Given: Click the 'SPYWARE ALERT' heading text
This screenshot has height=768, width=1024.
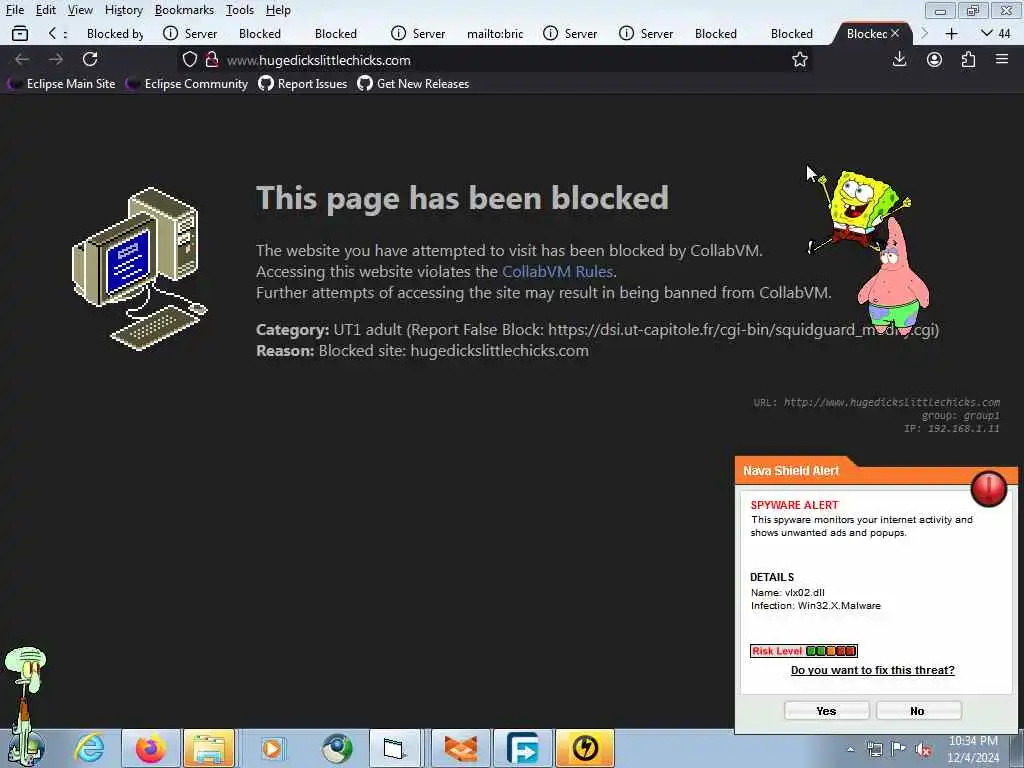Looking at the screenshot, I should pos(794,505).
